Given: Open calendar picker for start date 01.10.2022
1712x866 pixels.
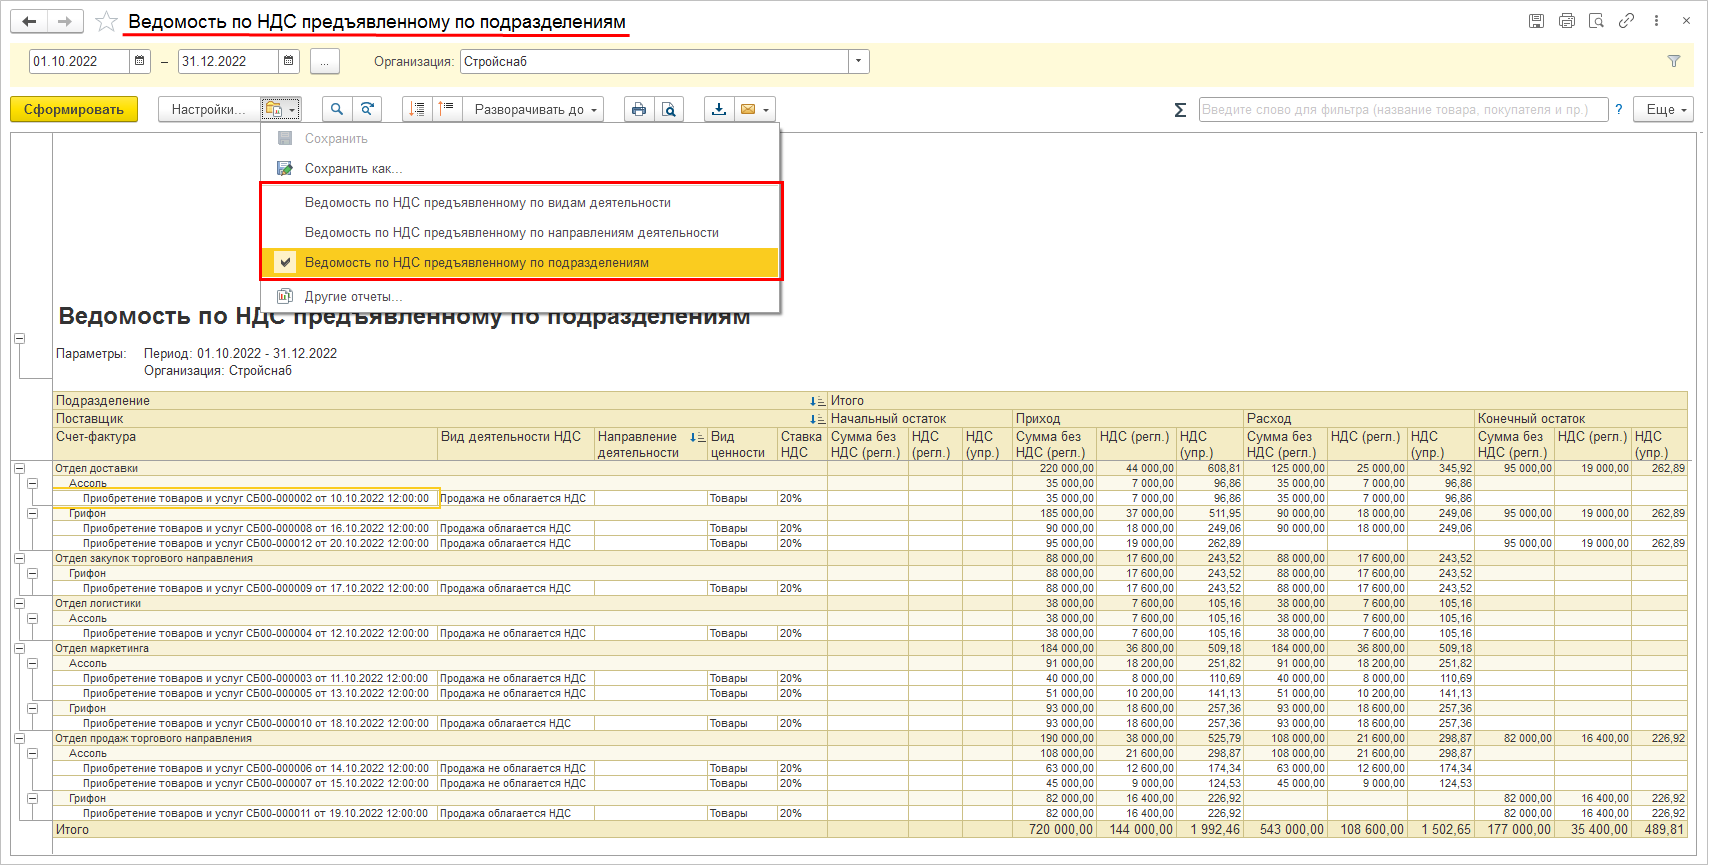Looking at the screenshot, I should 140,61.
